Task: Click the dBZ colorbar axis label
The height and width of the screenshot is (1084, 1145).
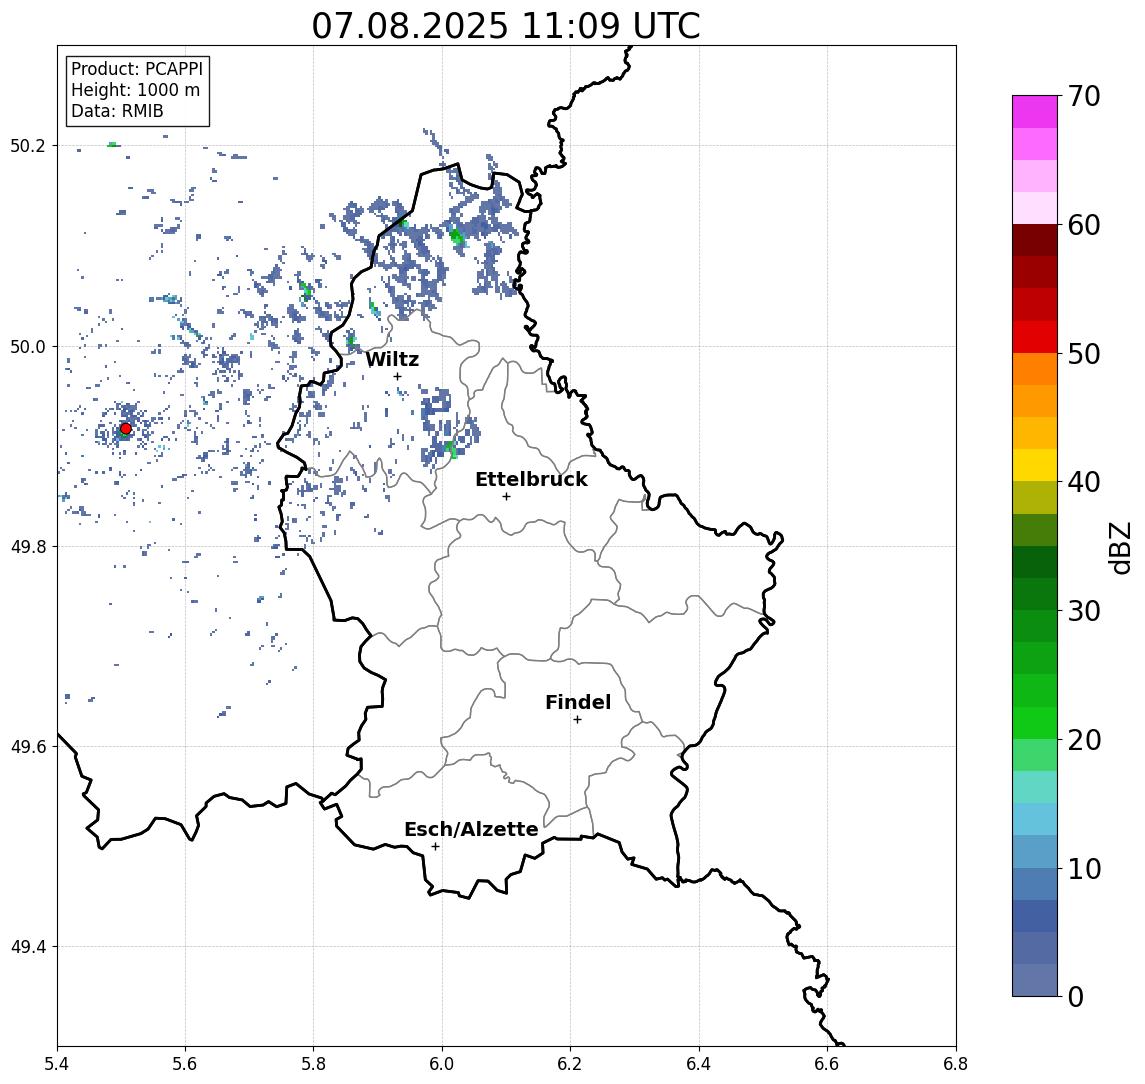Action: pyautogui.click(x=1119, y=547)
